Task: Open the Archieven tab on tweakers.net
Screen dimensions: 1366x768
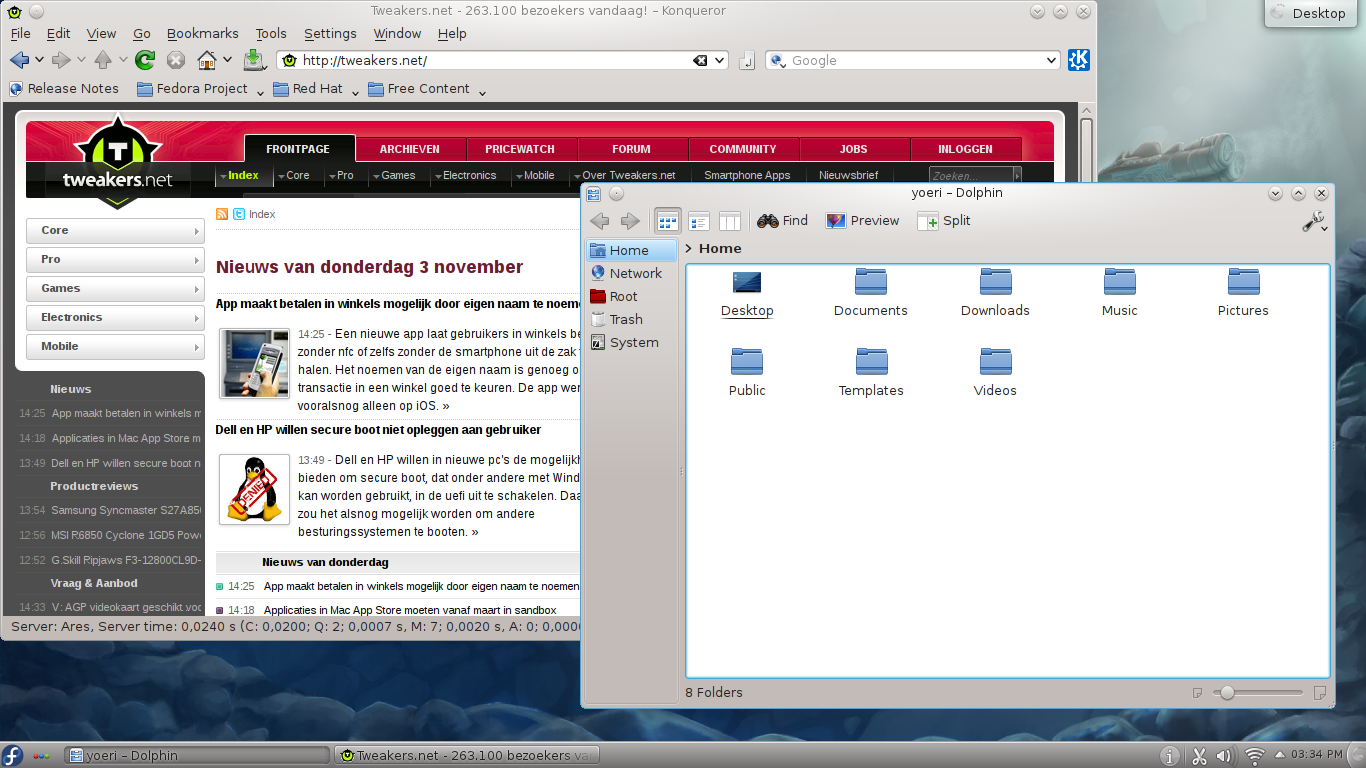Action: point(410,149)
